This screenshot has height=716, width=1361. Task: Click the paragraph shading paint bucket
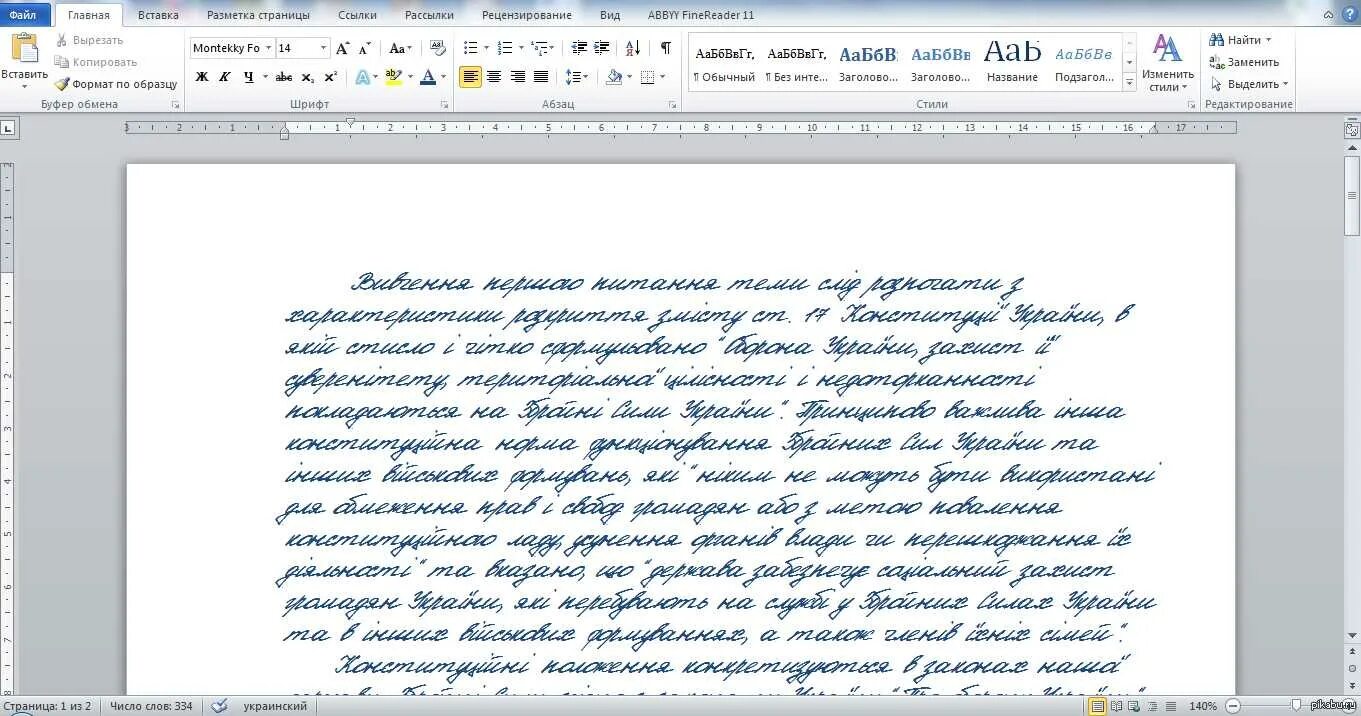point(613,77)
